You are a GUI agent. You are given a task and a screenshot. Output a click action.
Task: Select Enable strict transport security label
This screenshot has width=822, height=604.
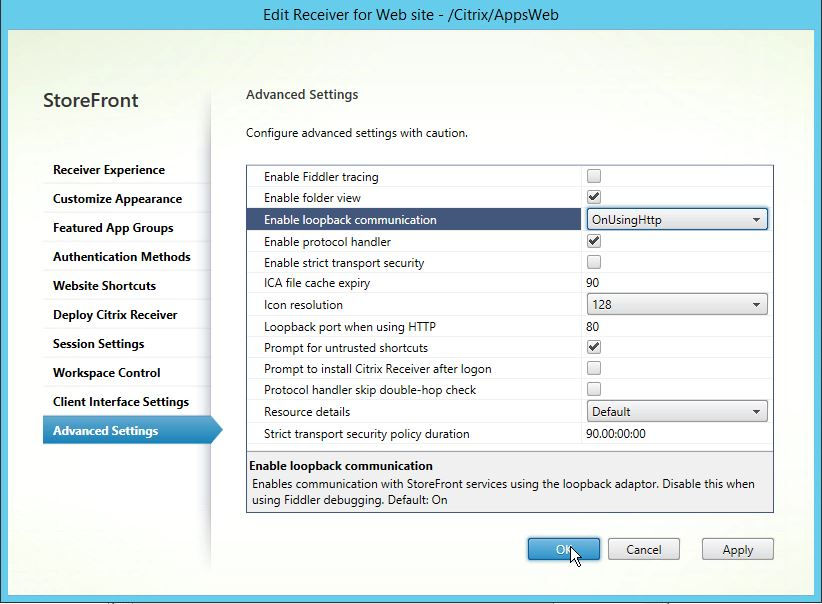click(344, 263)
